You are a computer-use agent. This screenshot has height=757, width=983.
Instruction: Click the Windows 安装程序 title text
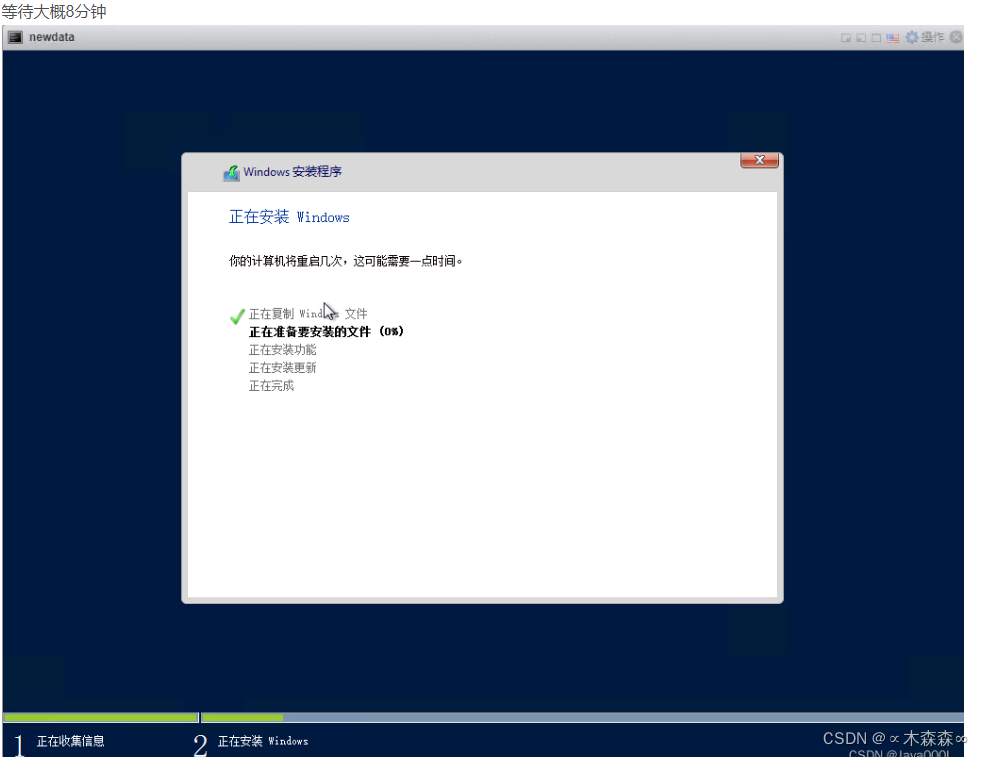(x=292, y=172)
